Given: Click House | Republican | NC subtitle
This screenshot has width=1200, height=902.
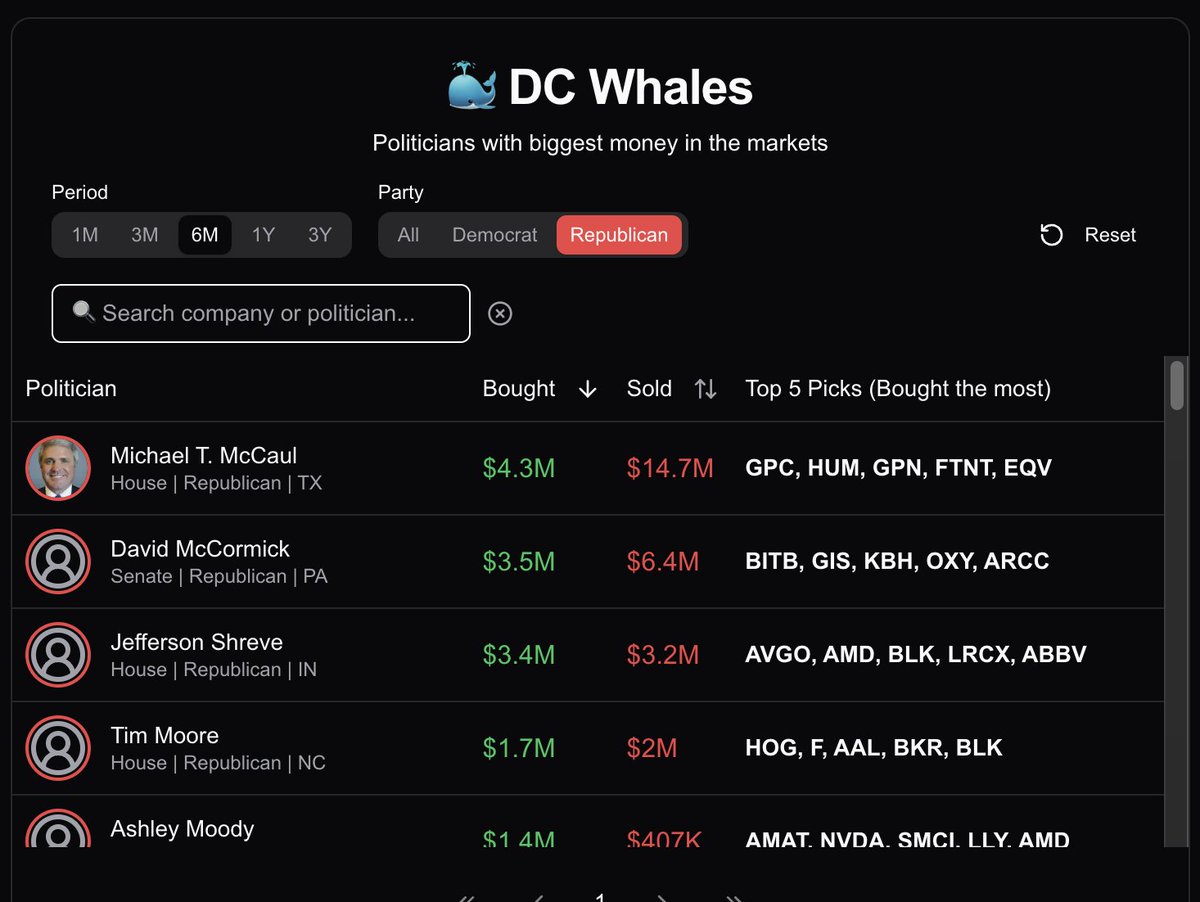Looking at the screenshot, I should click(x=218, y=763).
